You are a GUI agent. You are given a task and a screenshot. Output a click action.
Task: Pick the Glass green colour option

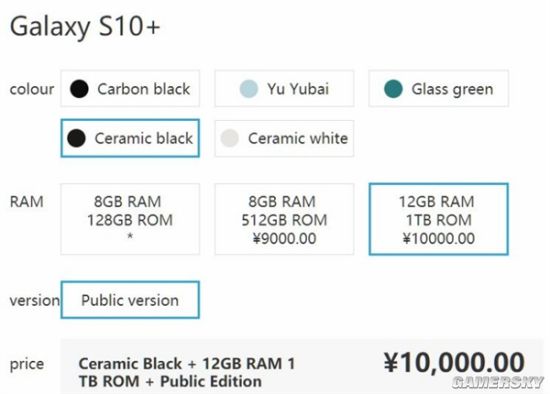click(438, 88)
